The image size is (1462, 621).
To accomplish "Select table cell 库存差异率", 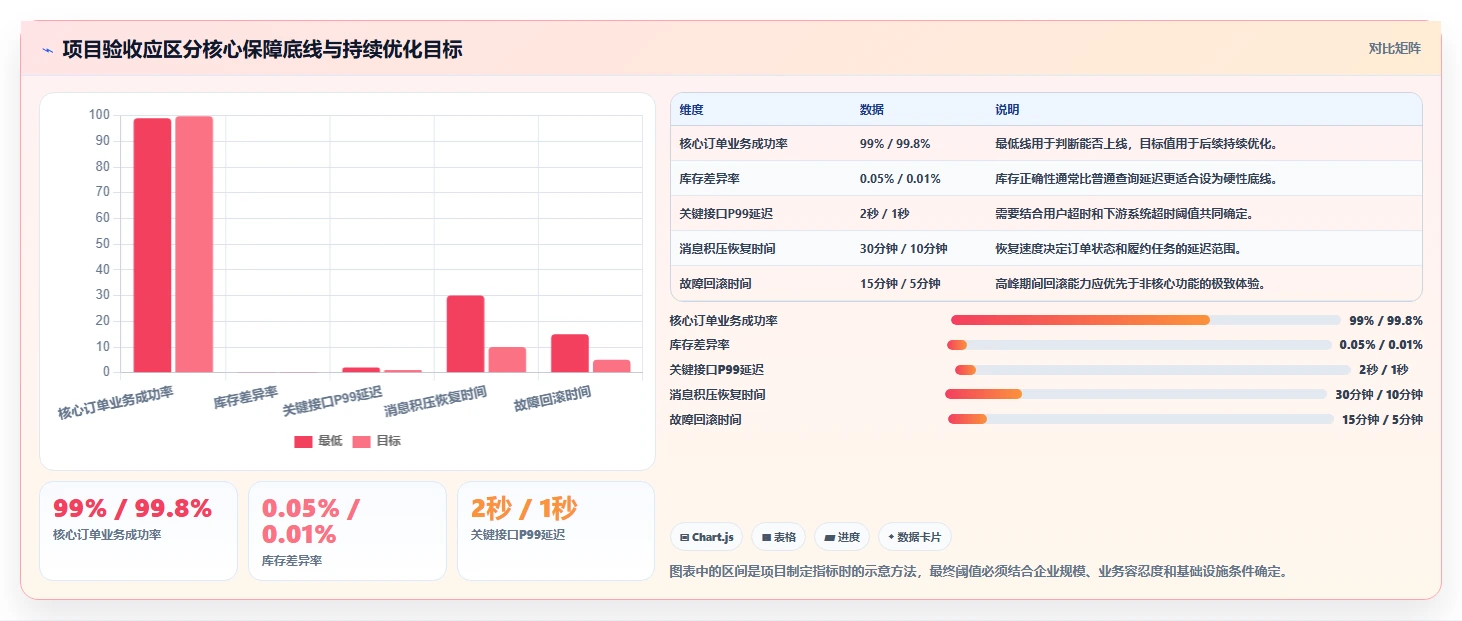I will [709, 179].
